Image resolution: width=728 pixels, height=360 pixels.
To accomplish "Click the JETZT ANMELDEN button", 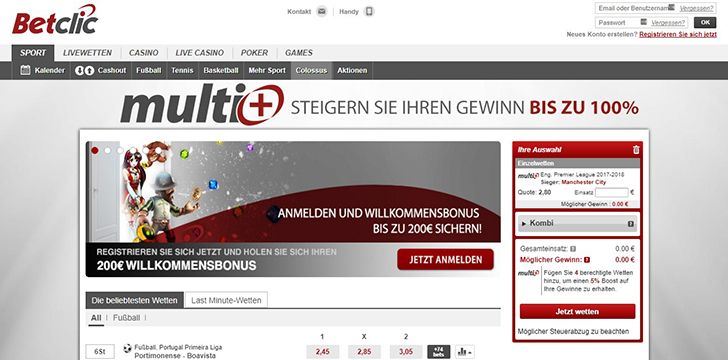I will pos(445,259).
